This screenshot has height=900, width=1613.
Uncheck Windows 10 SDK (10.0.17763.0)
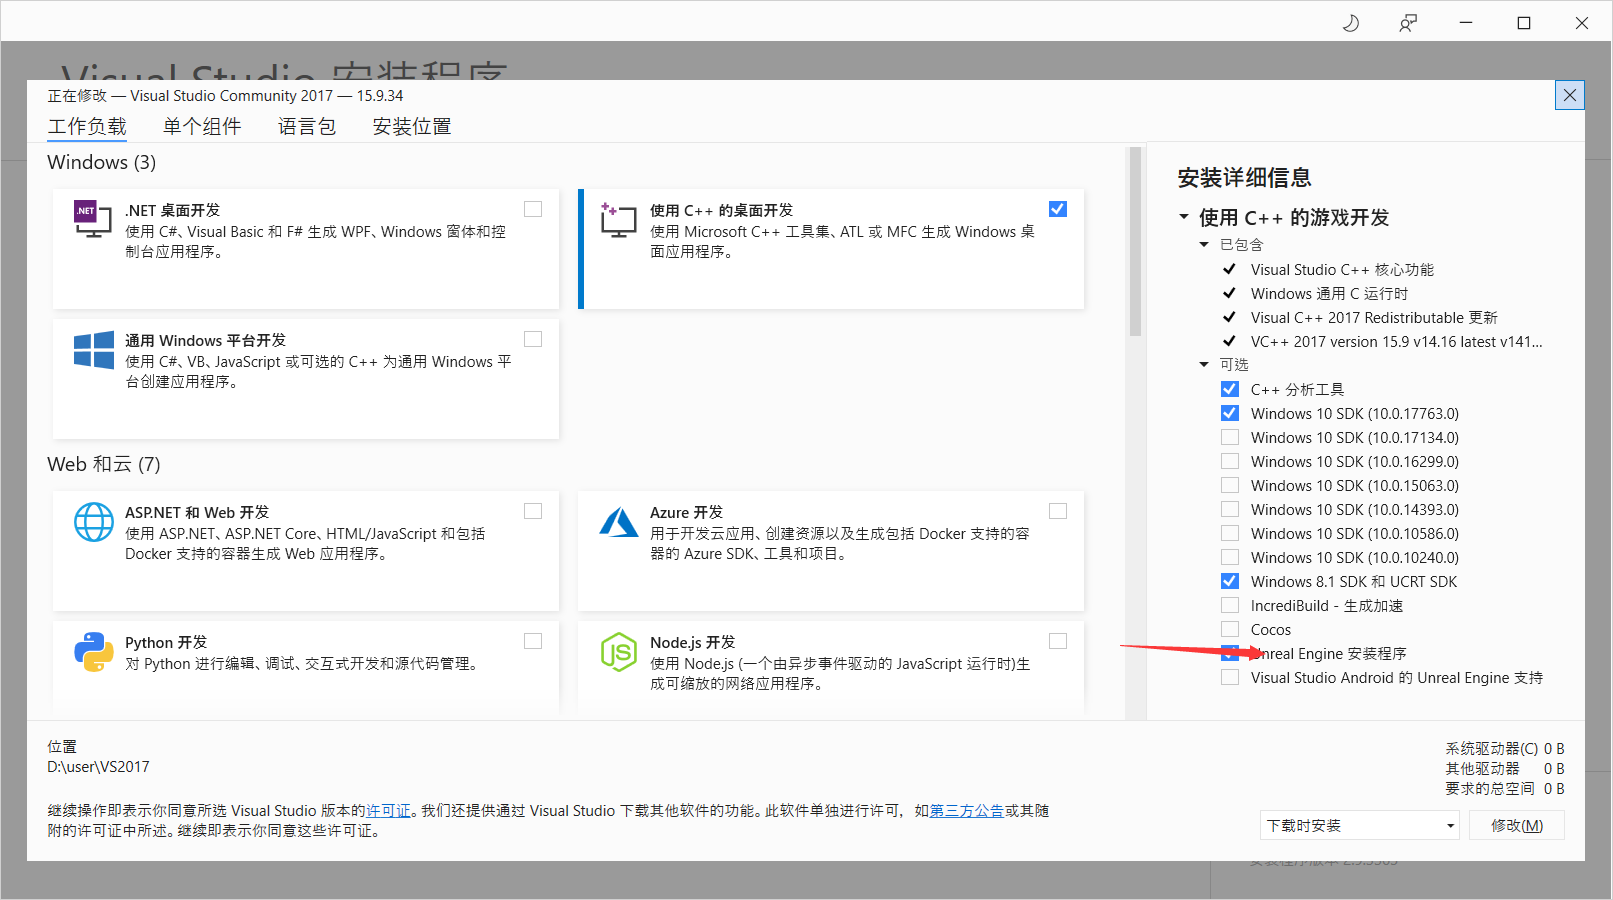point(1230,413)
